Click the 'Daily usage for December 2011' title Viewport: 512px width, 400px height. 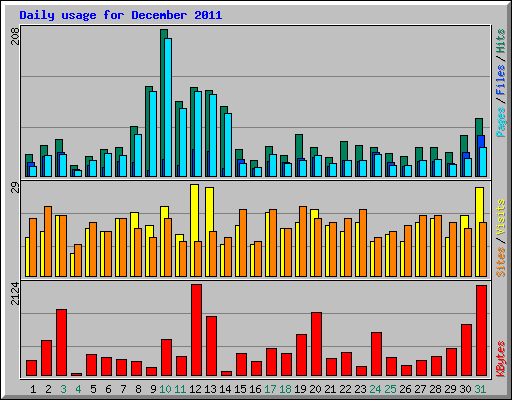tap(121, 15)
